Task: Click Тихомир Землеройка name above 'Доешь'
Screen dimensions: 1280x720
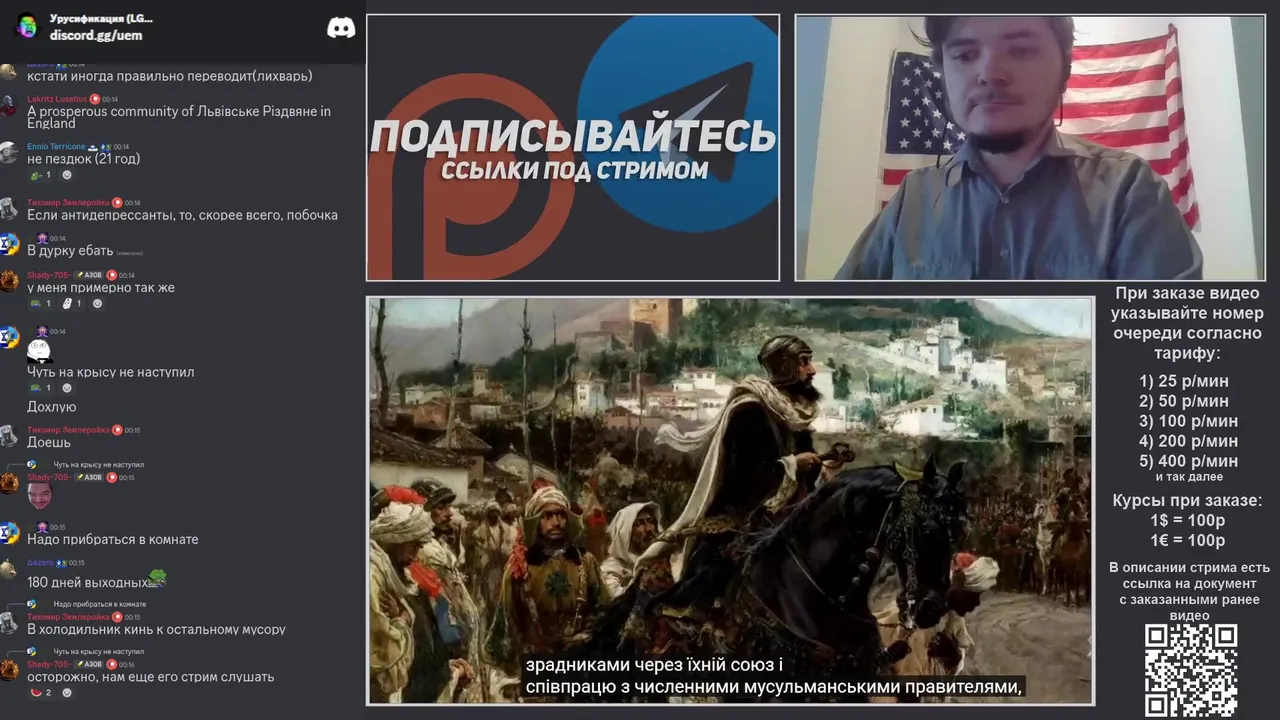Action: [x=68, y=430]
